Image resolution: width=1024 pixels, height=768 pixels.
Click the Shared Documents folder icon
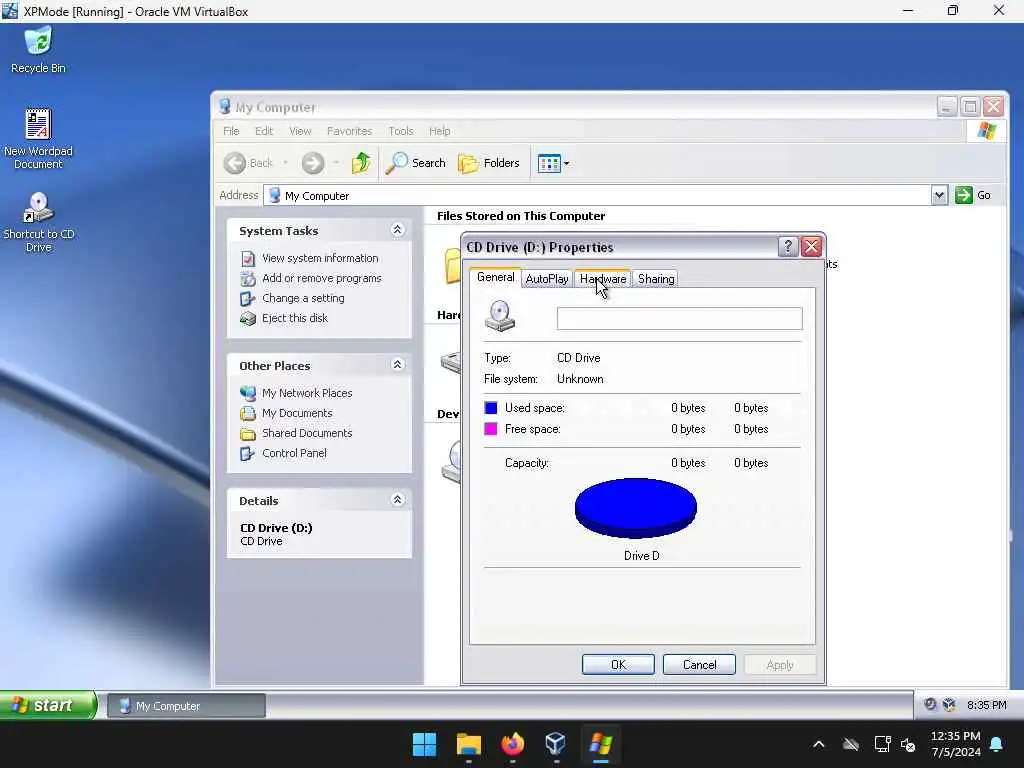(248, 434)
